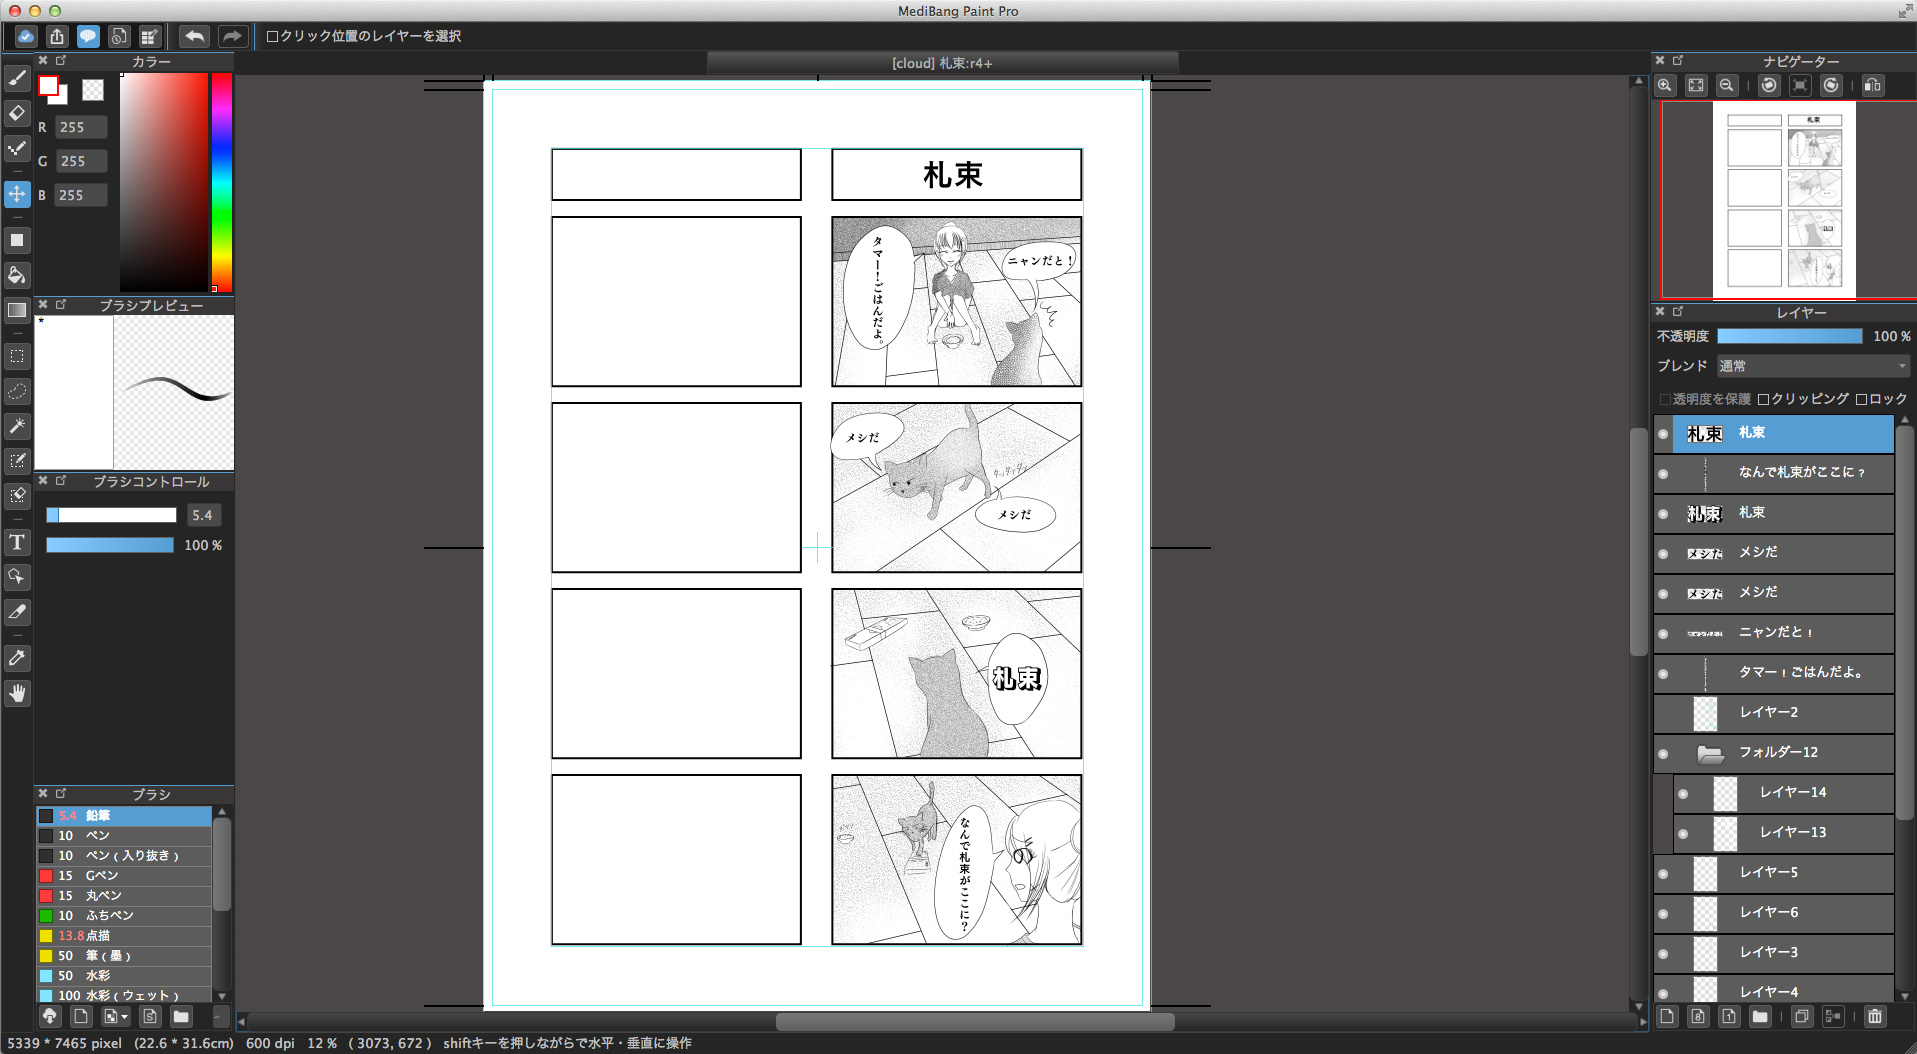Select the Move tool
The width and height of the screenshot is (1917, 1054).
(17, 194)
